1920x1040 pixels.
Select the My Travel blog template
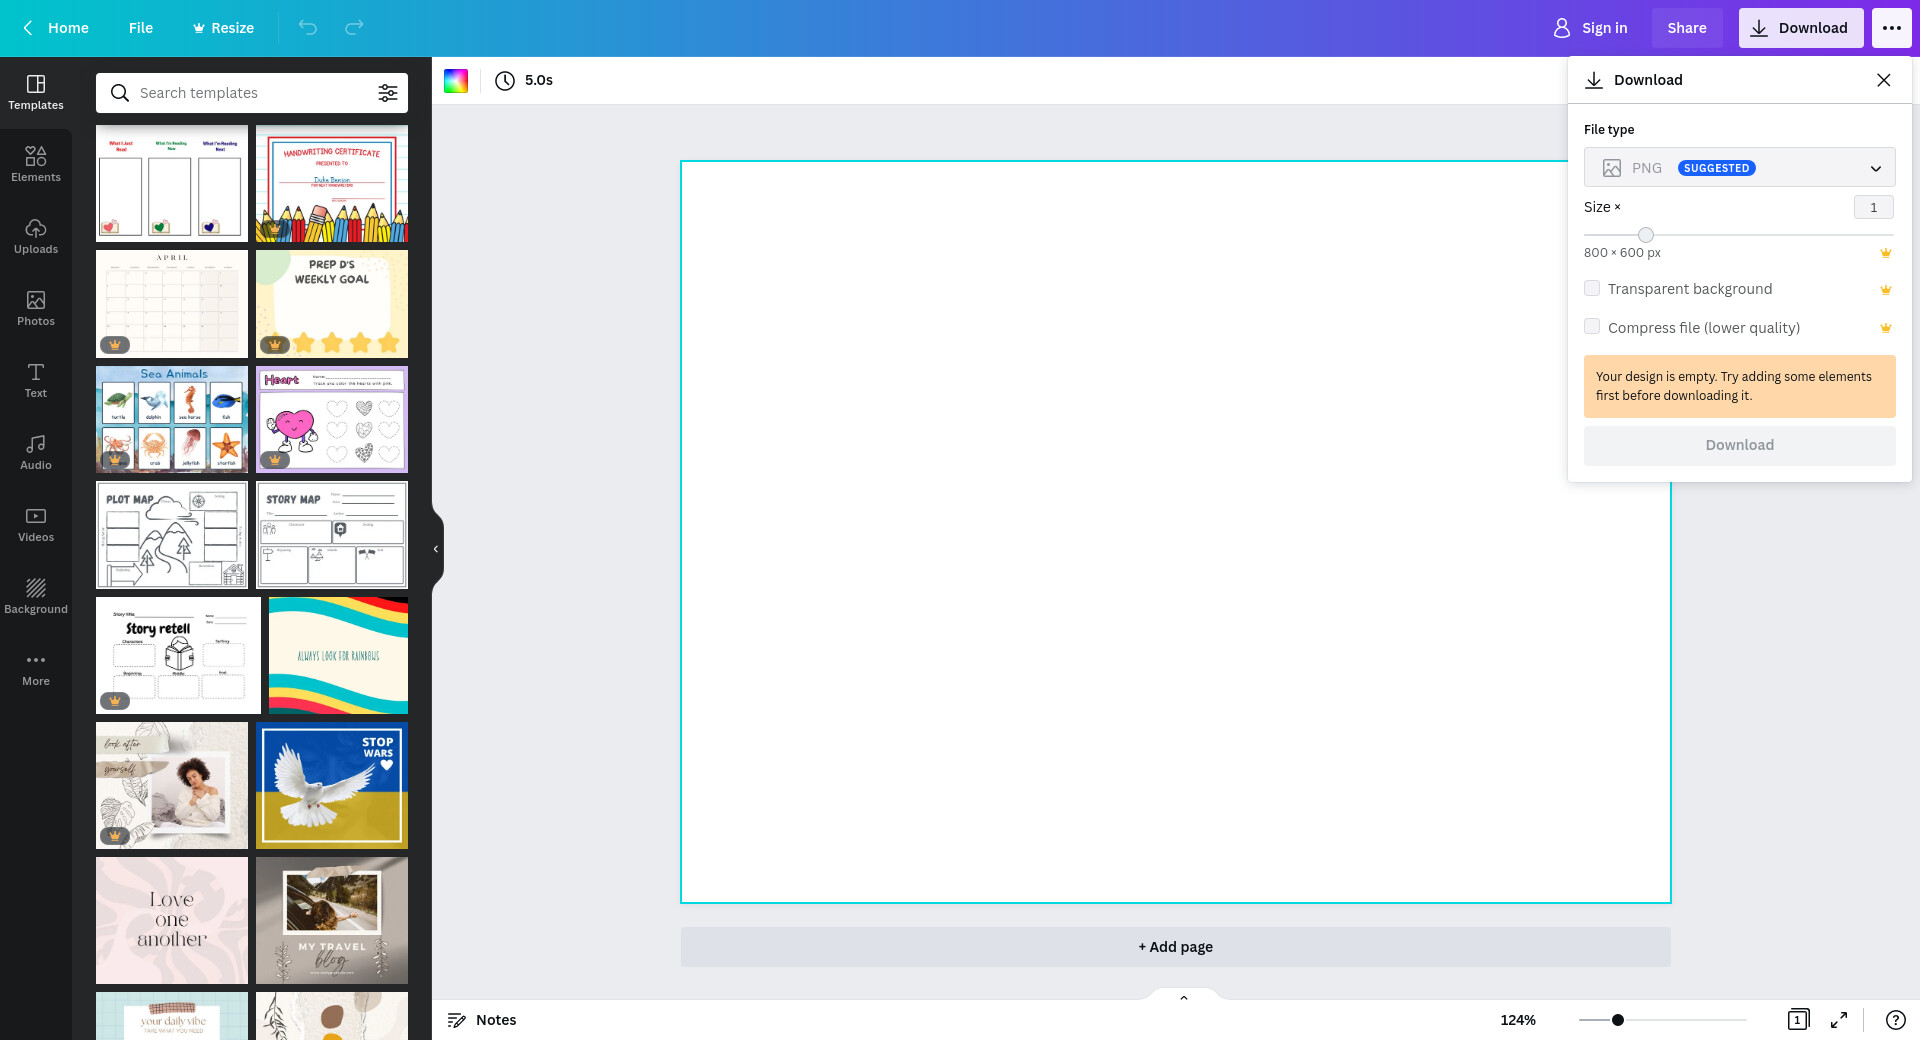click(332, 920)
